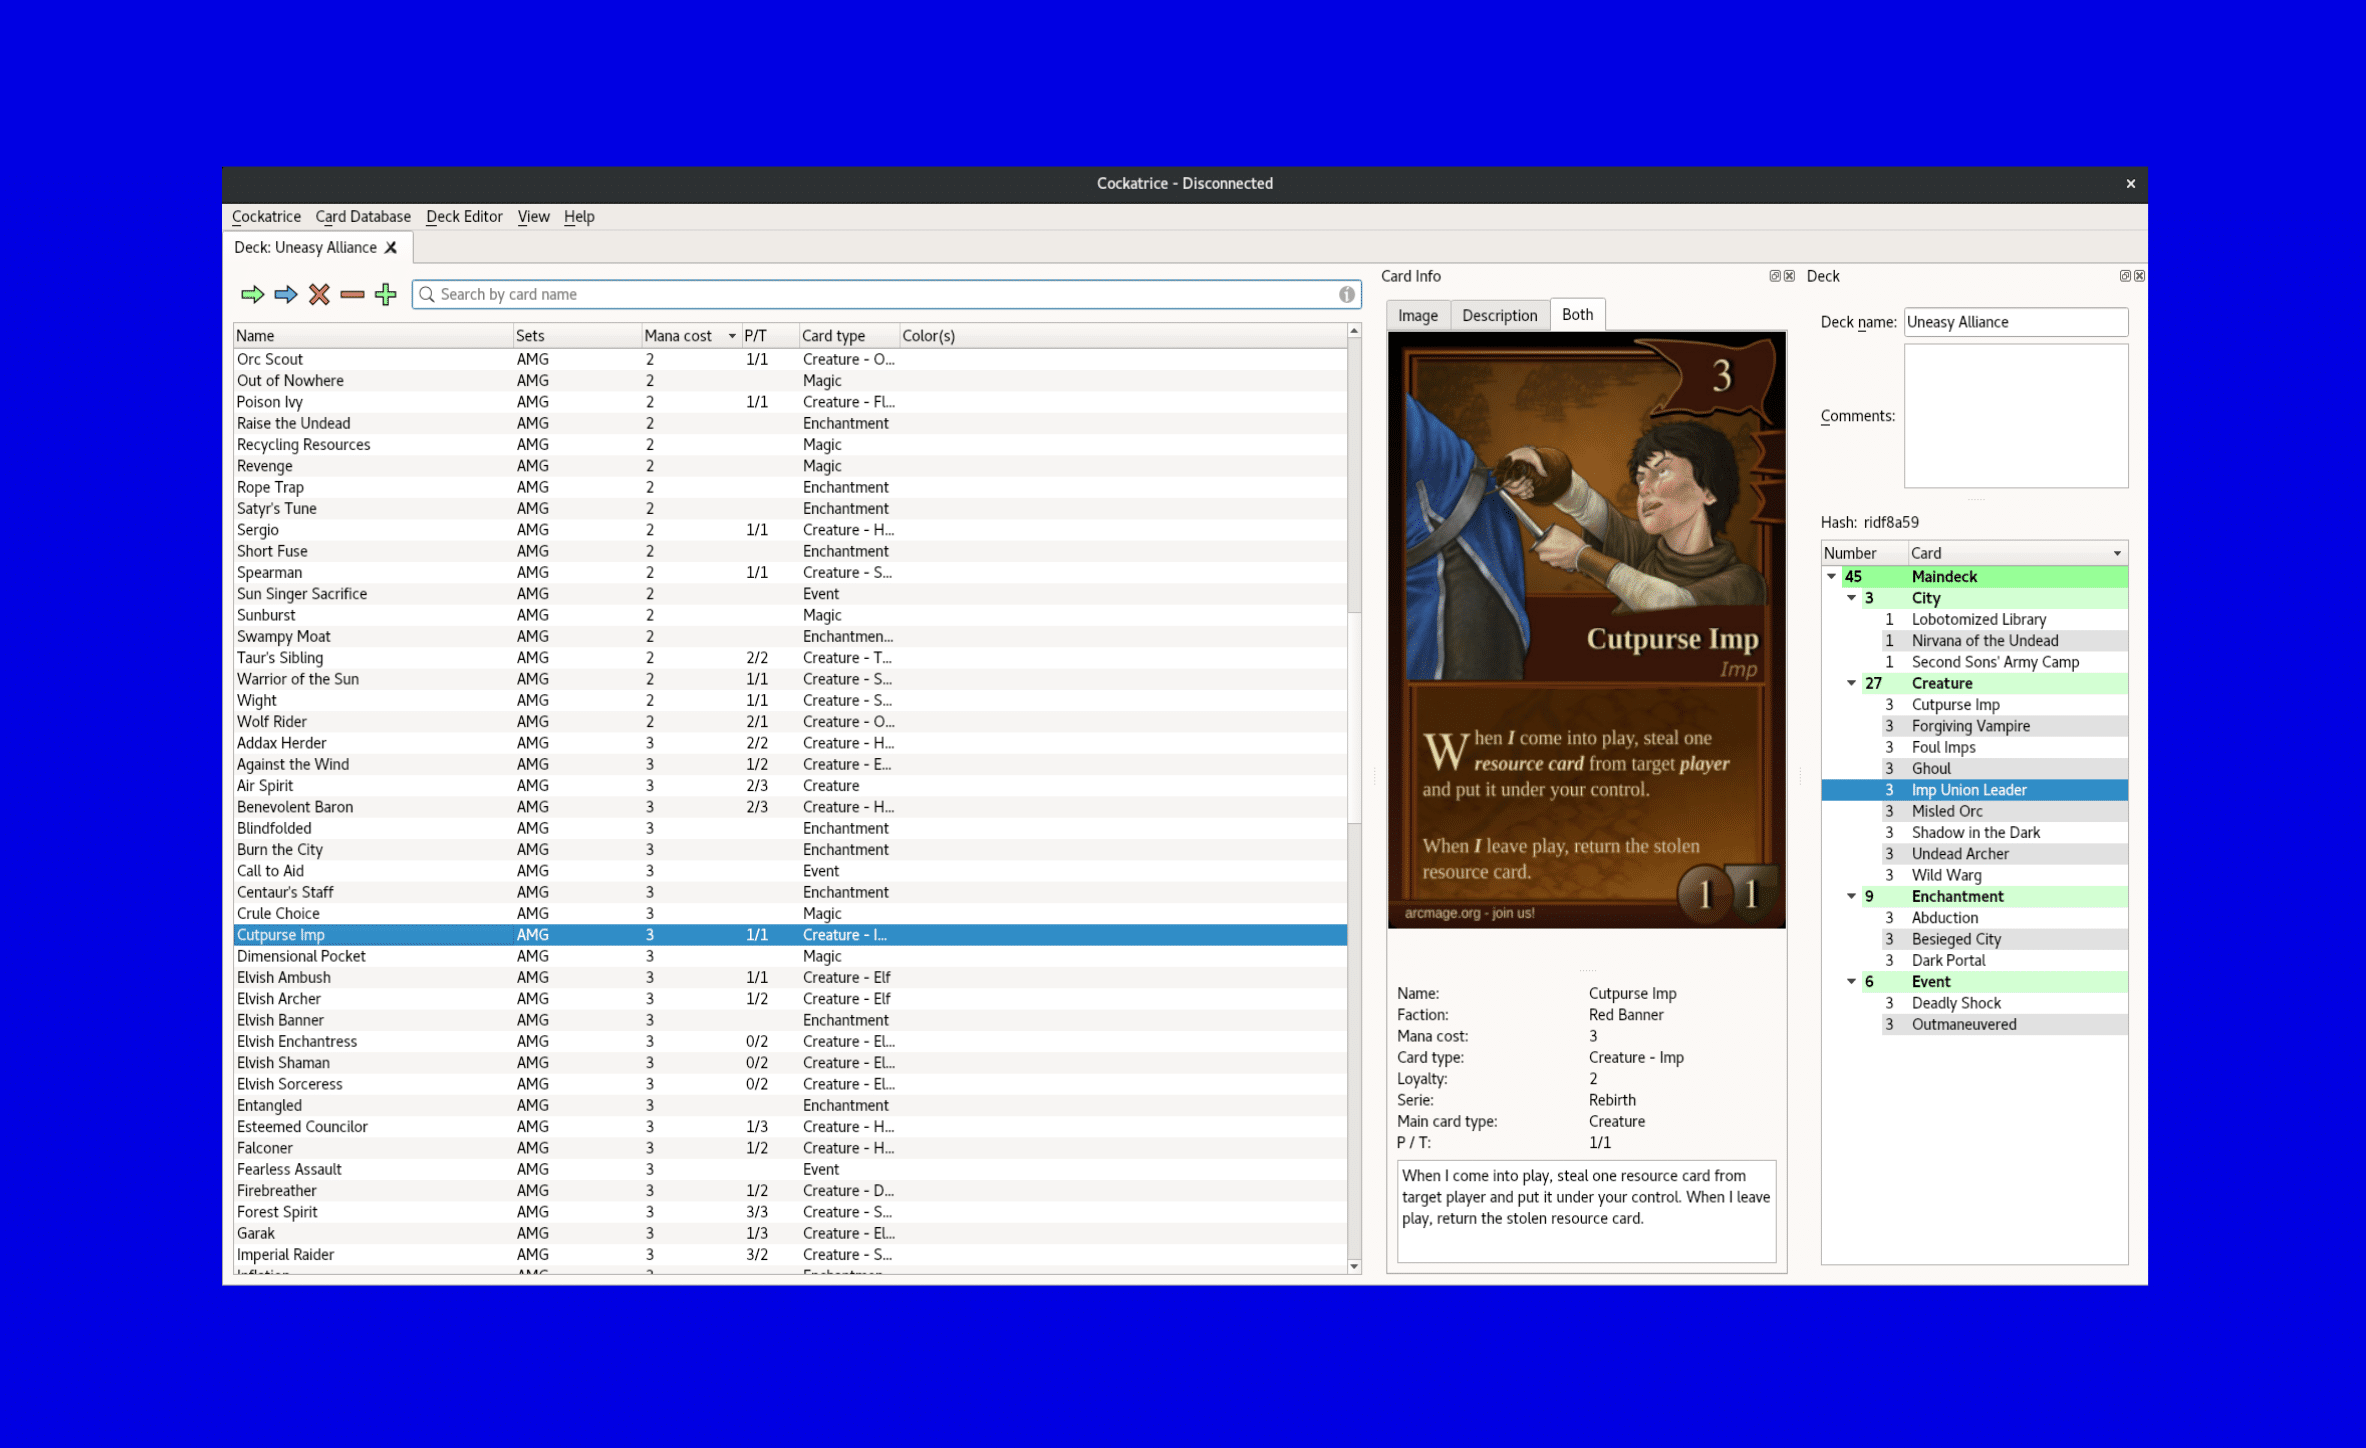Image resolution: width=2366 pixels, height=1448 pixels.
Task: Click the Card column sort arrow in deck list
Action: click(2117, 554)
